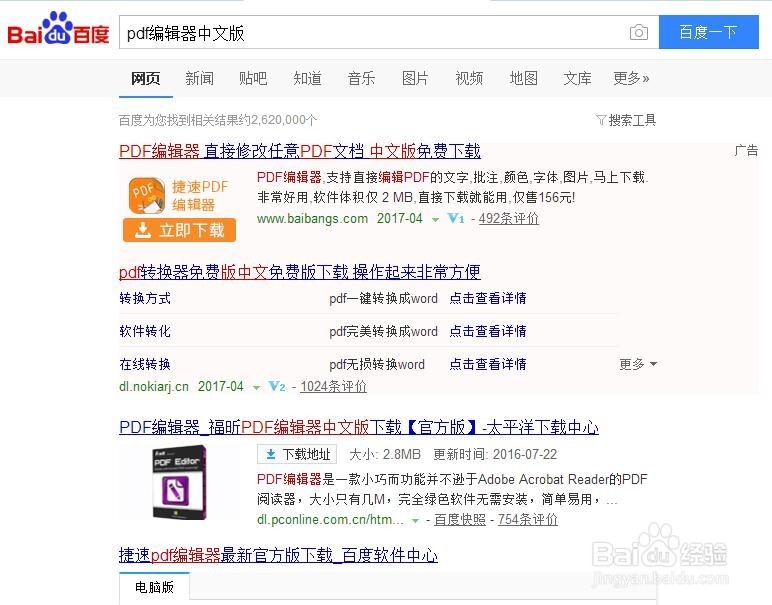Open 福昕PDF编辑器中文版下载 太平洋下载中心 result

tap(359, 427)
